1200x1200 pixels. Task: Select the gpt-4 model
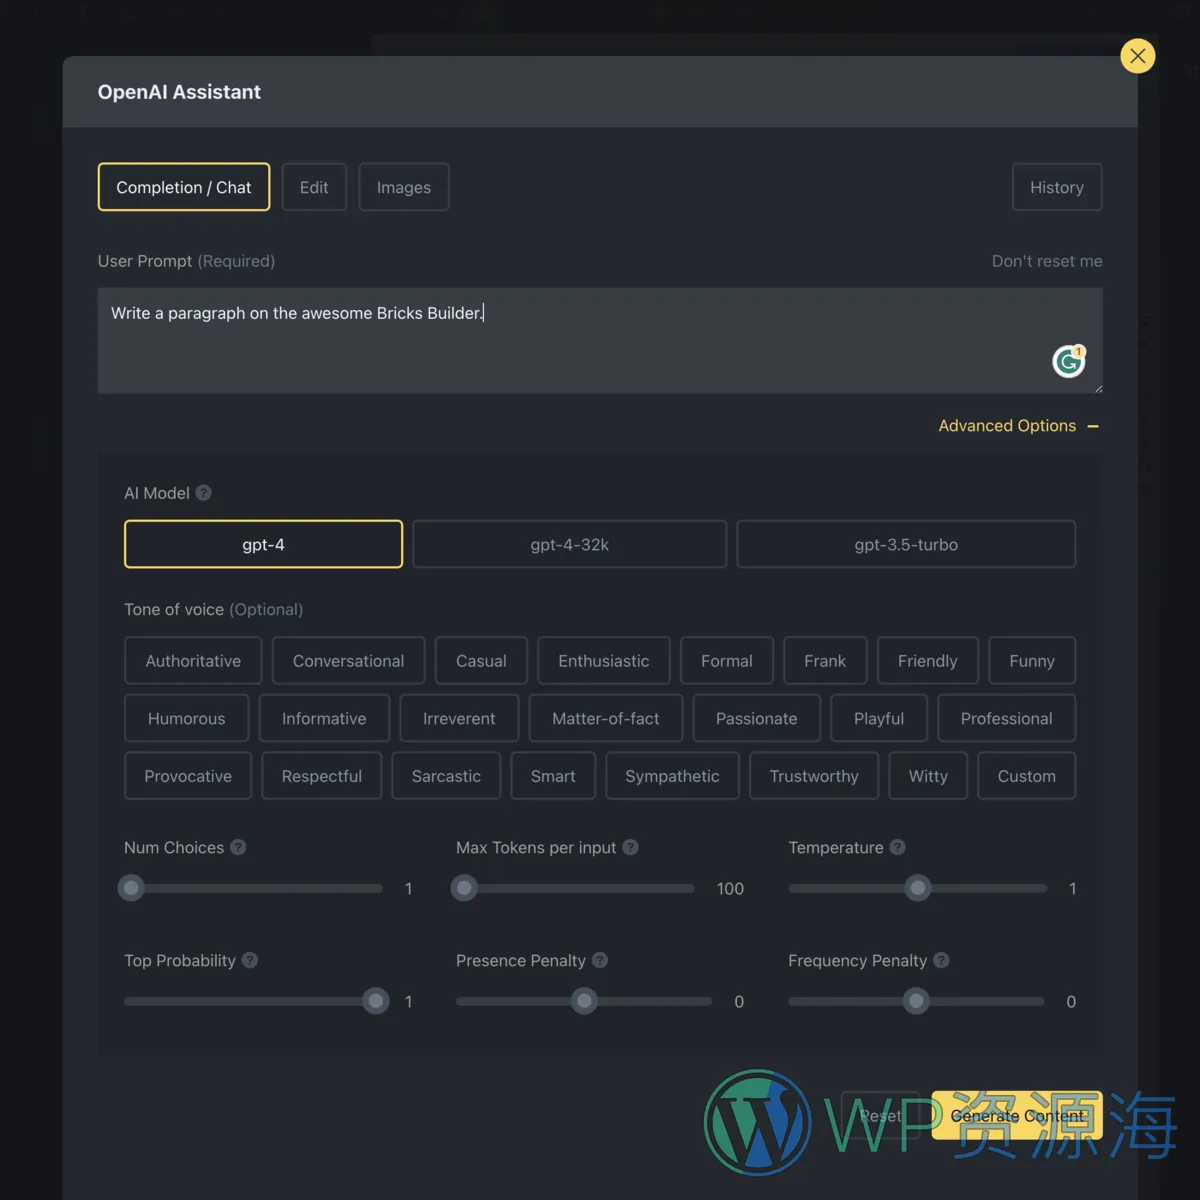(264, 544)
